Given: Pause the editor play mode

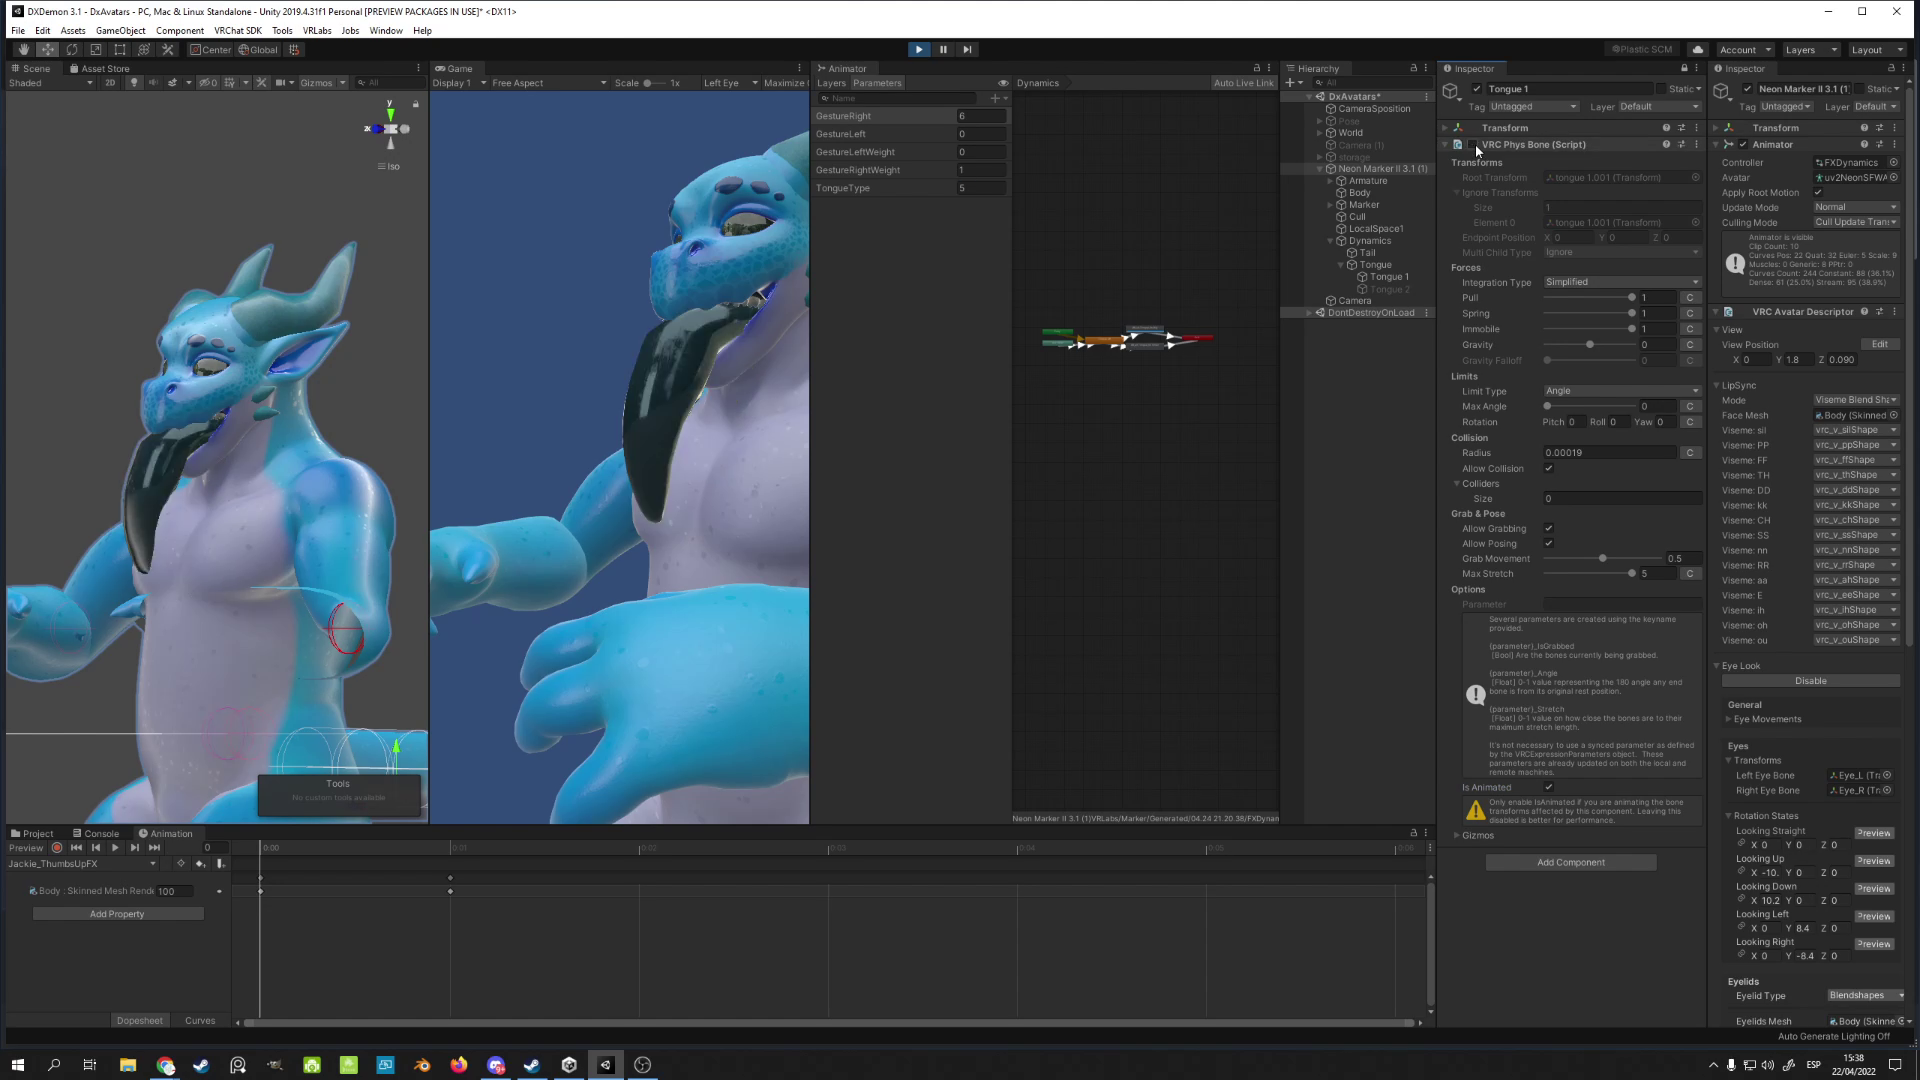Looking at the screenshot, I should click(x=943, y=49).
